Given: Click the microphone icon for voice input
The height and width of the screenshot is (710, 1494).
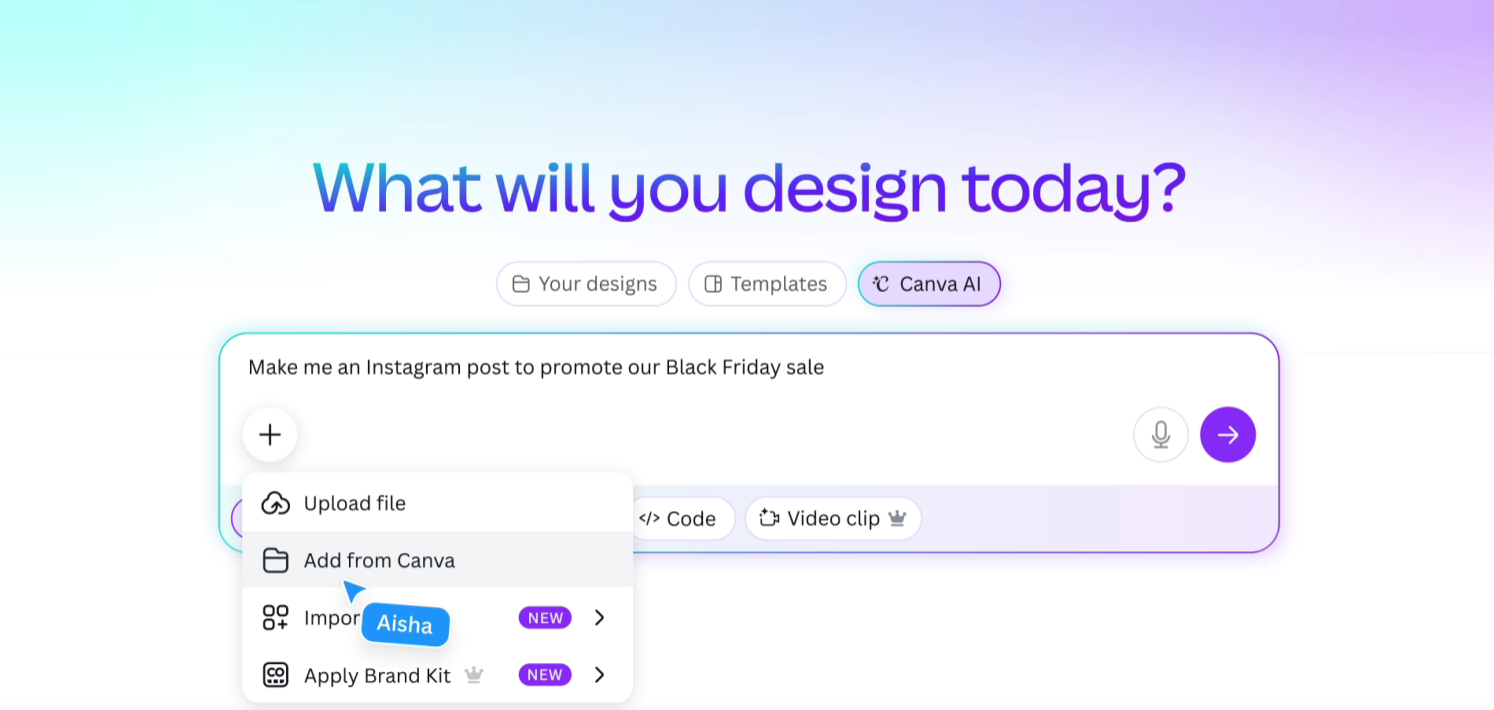Looking at the screenshot, I should pos(1160,434).
